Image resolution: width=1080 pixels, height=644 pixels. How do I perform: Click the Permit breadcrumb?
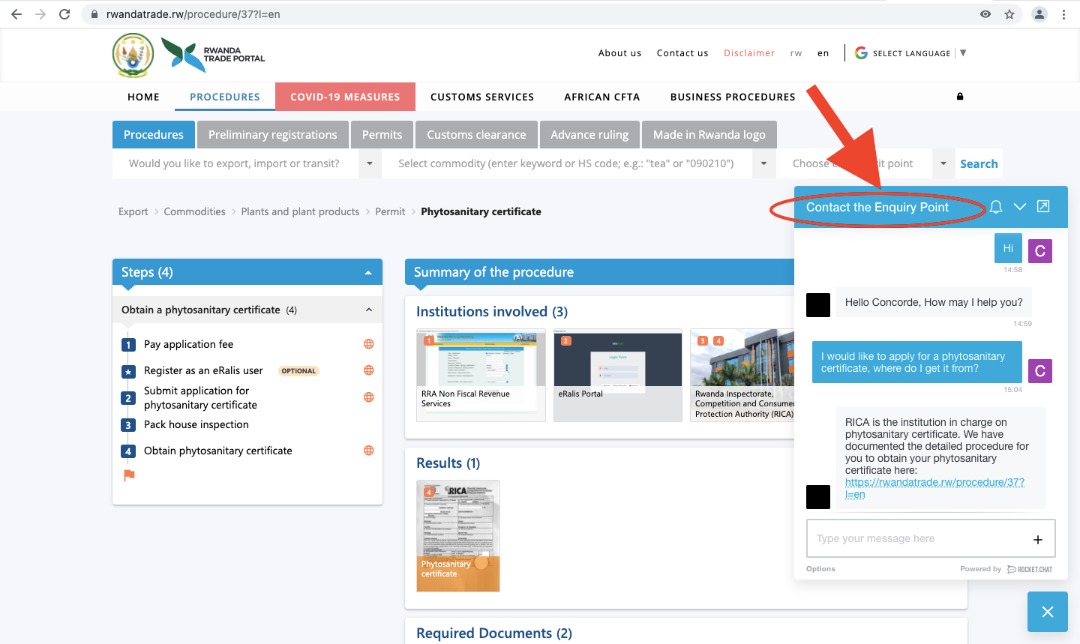[390, 211]
